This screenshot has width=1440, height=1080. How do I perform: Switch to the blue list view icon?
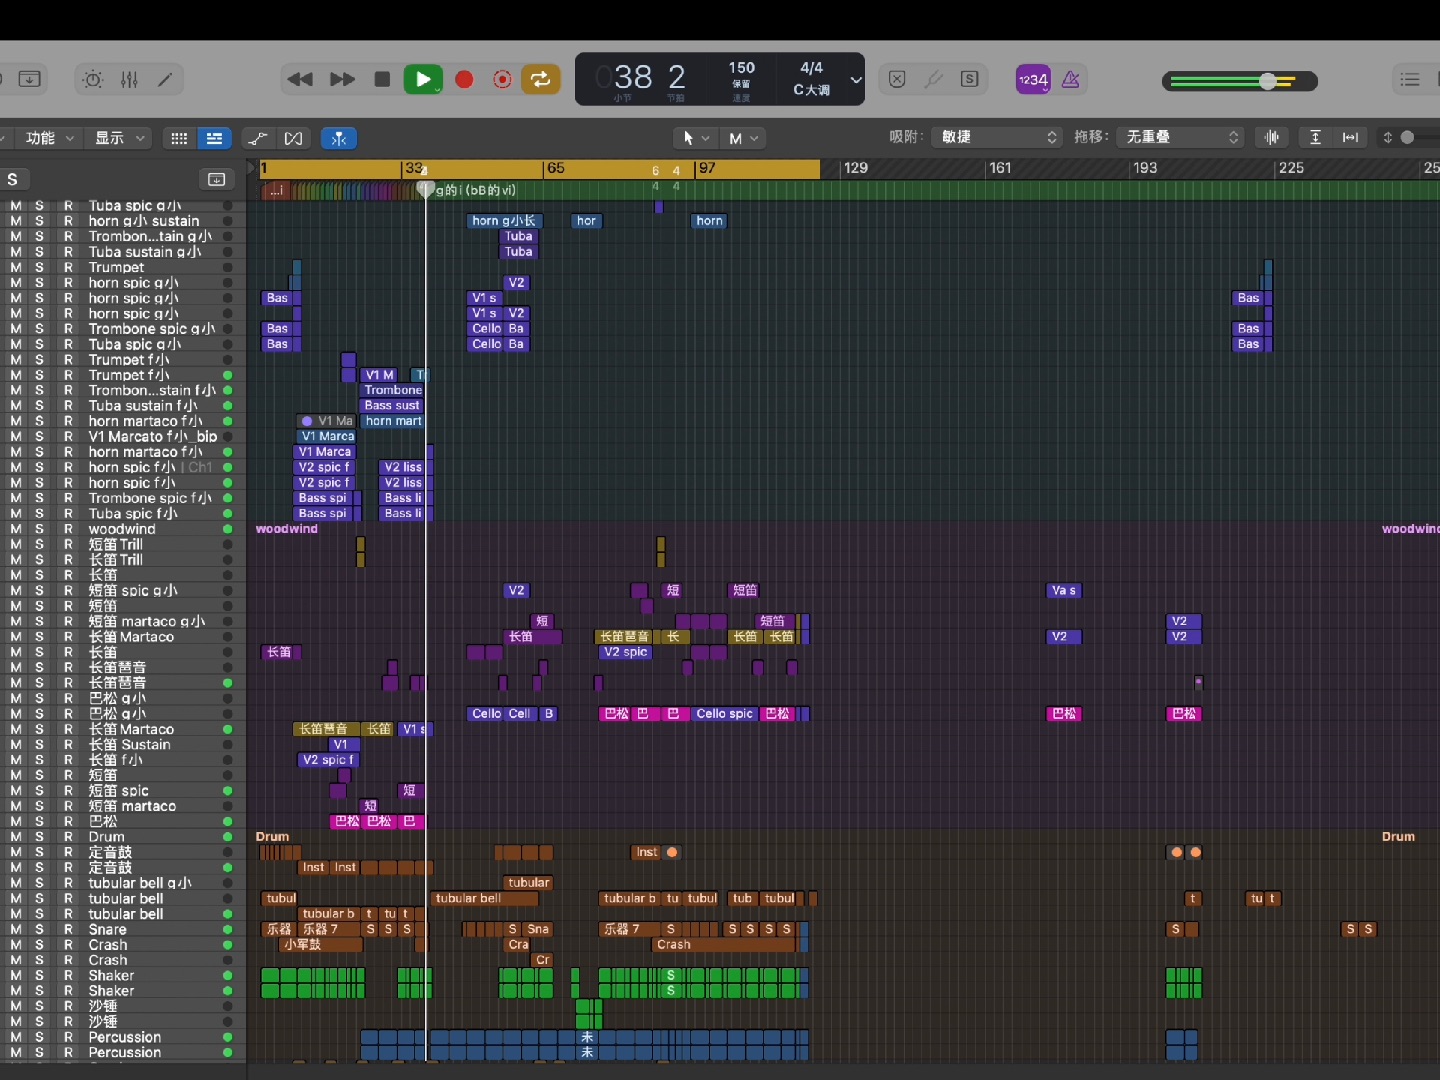pyautogui.click(x=214, y=138)
